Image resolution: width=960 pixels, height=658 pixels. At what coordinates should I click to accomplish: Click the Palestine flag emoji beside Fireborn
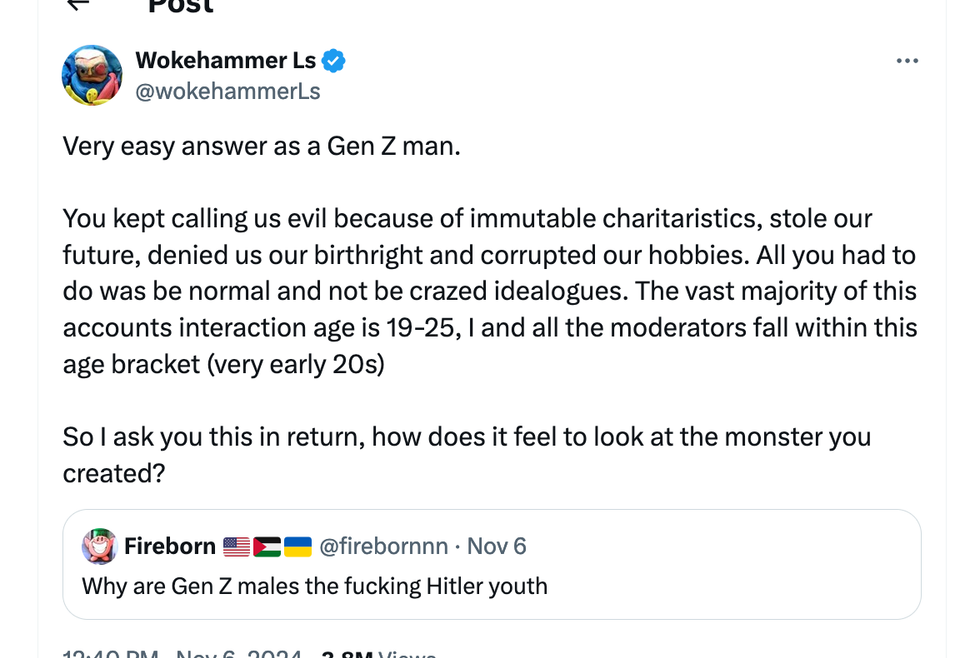pos(267,546)
